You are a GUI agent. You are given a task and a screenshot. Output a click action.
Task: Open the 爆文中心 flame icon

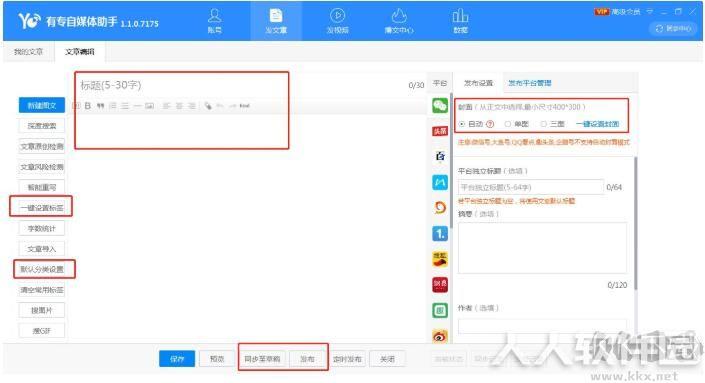click(x=399, y=21)
